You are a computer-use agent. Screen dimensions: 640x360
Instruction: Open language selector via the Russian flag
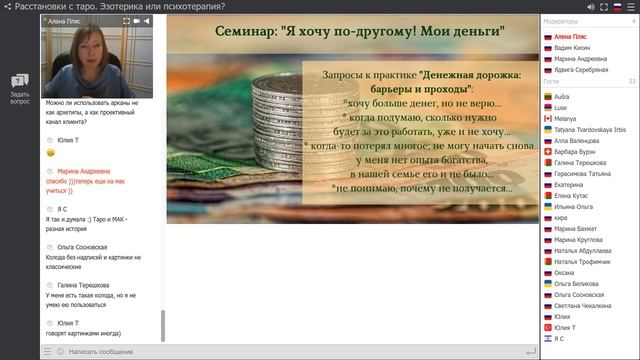[618, 7]
